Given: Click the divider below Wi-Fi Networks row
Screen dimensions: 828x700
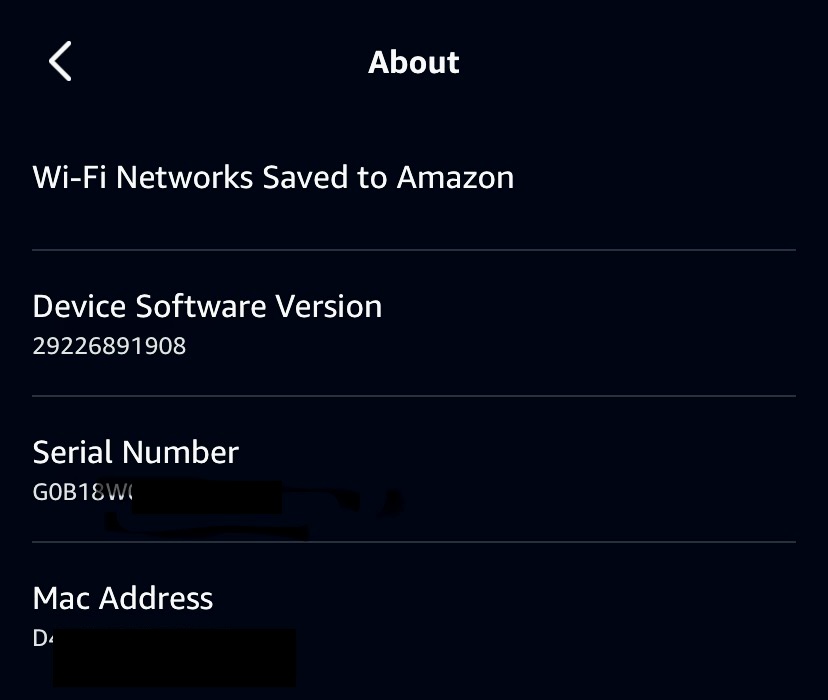Looking at the screenshot, I should [414, 249].
